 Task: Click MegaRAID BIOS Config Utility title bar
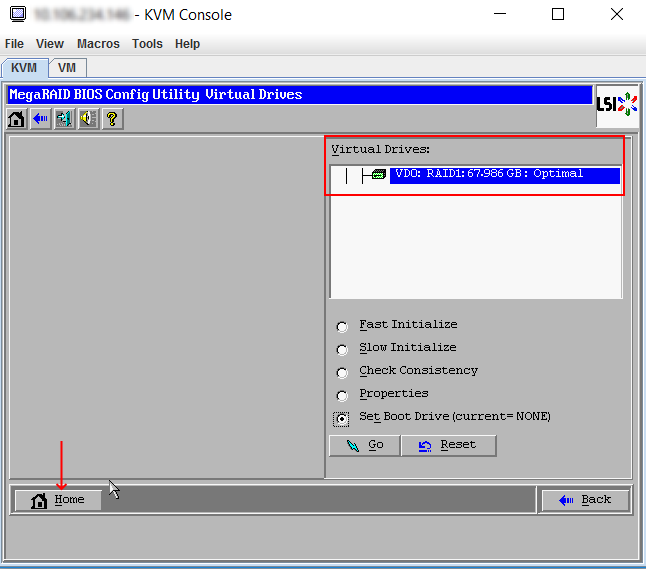point(300,95)
